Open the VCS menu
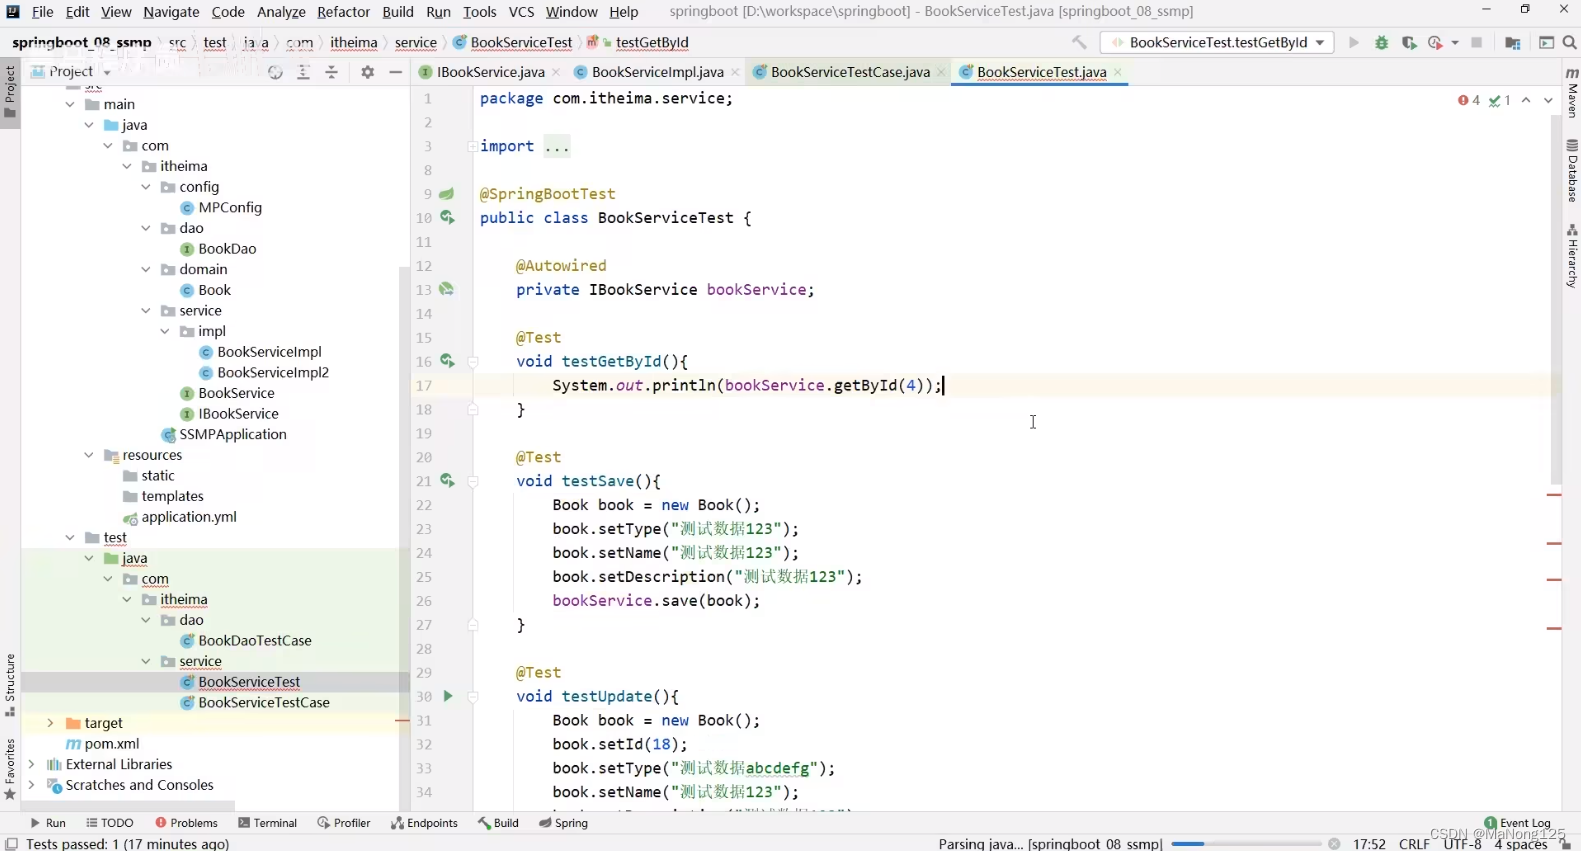The width and height of the screenshot is (1581, 851). coord(521,12)
